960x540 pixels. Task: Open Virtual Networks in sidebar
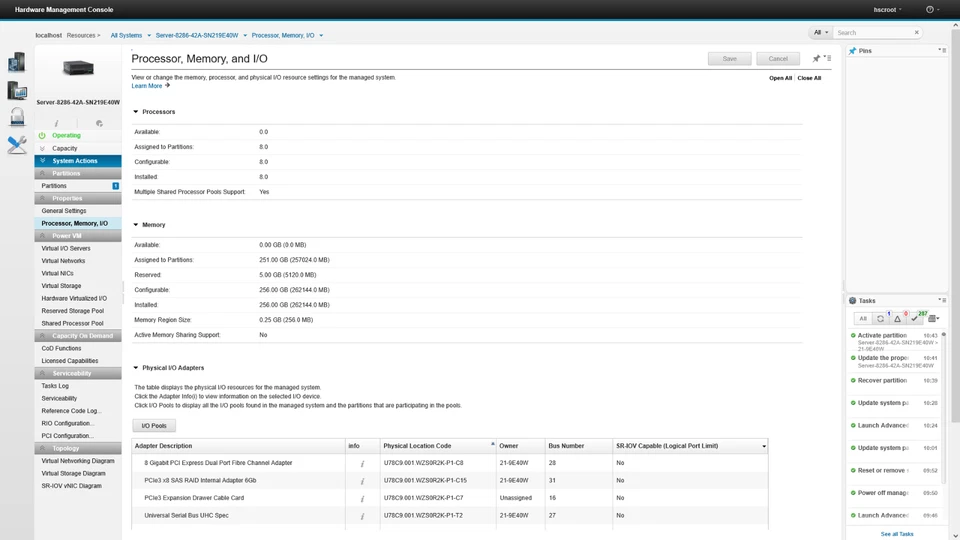point(63,261)
